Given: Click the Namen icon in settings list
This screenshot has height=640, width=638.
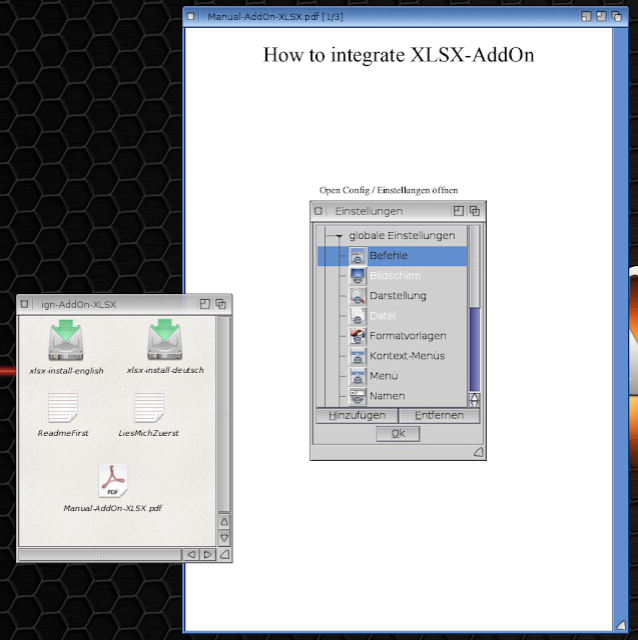Looking at the screenshot, I should pos(358,396).
